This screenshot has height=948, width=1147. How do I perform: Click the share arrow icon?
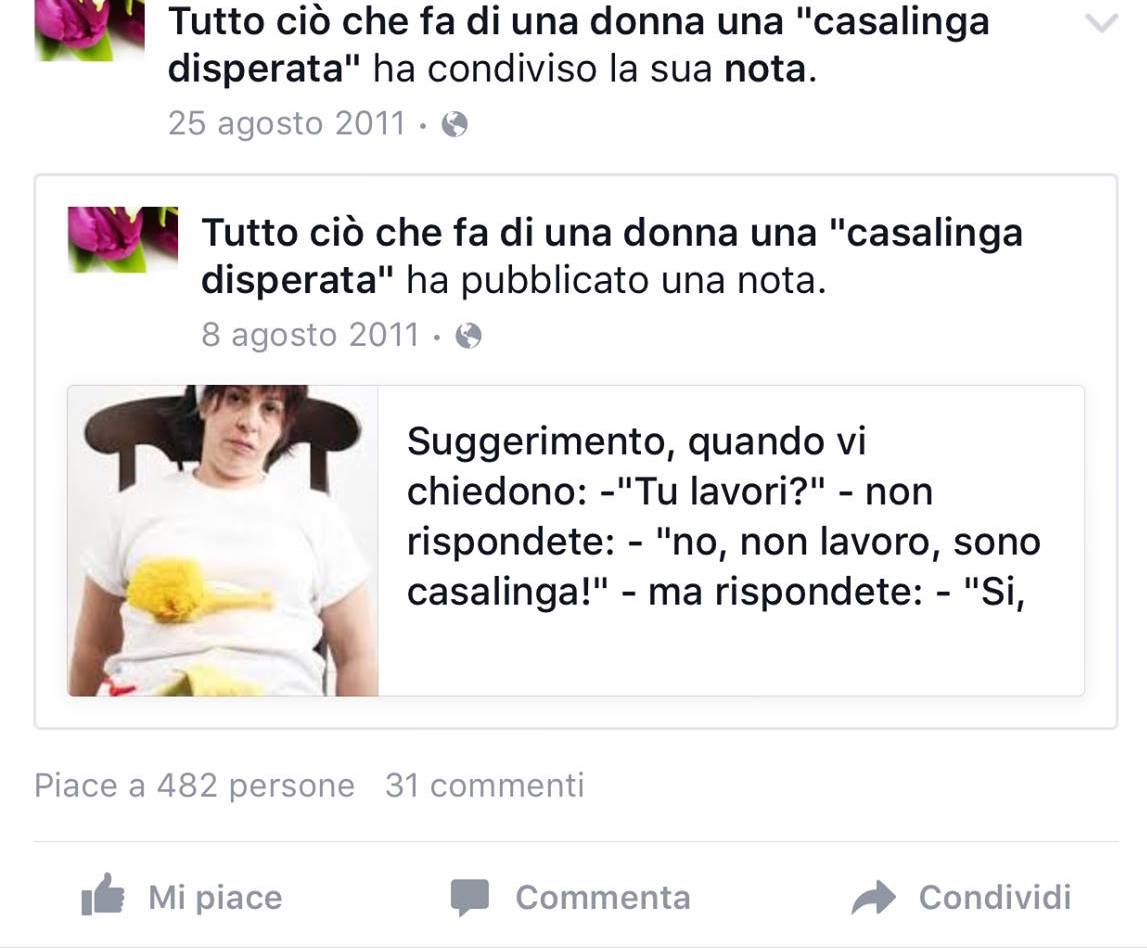point(873,898)
